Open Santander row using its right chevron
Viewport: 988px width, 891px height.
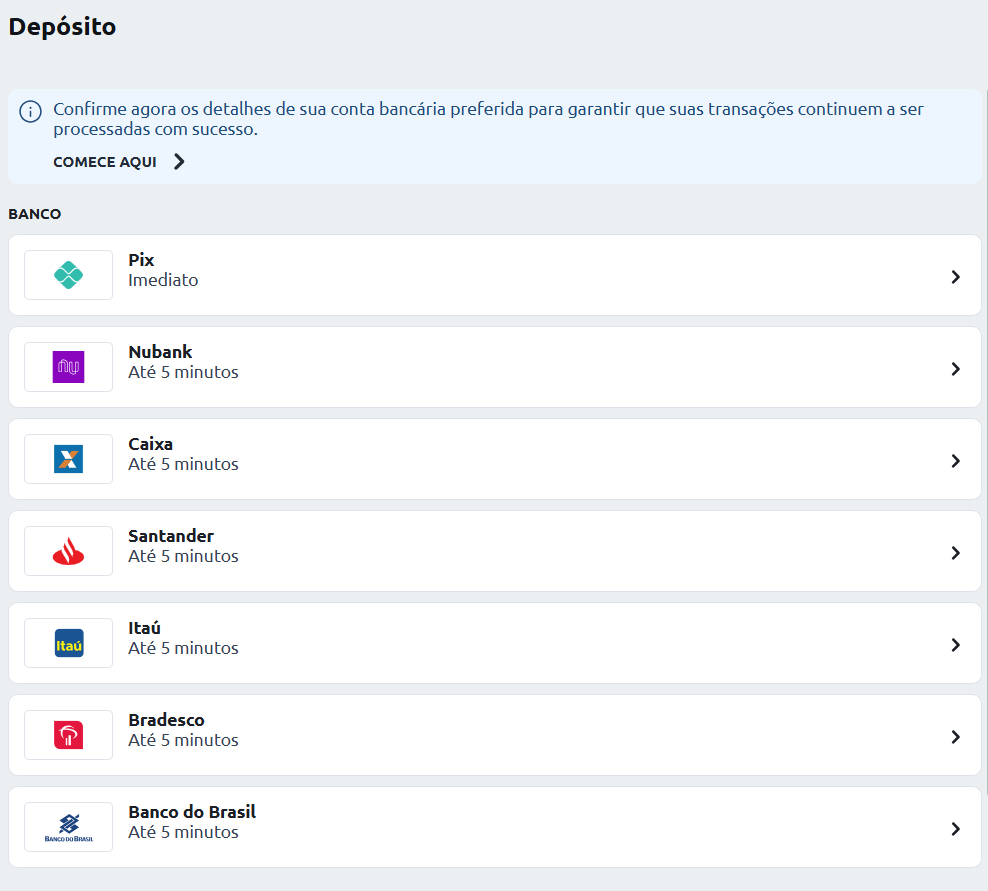955,553
